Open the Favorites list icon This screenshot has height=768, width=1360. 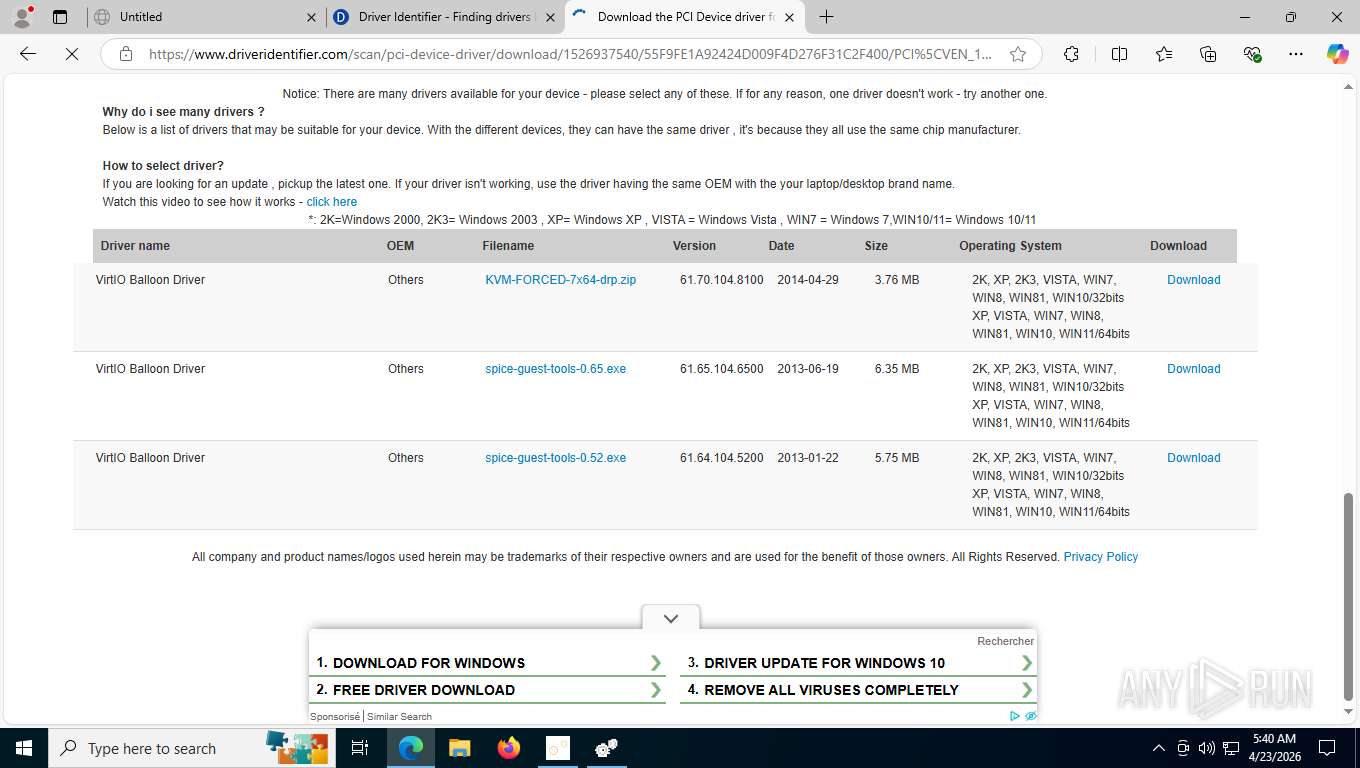tap(1164, 54)
